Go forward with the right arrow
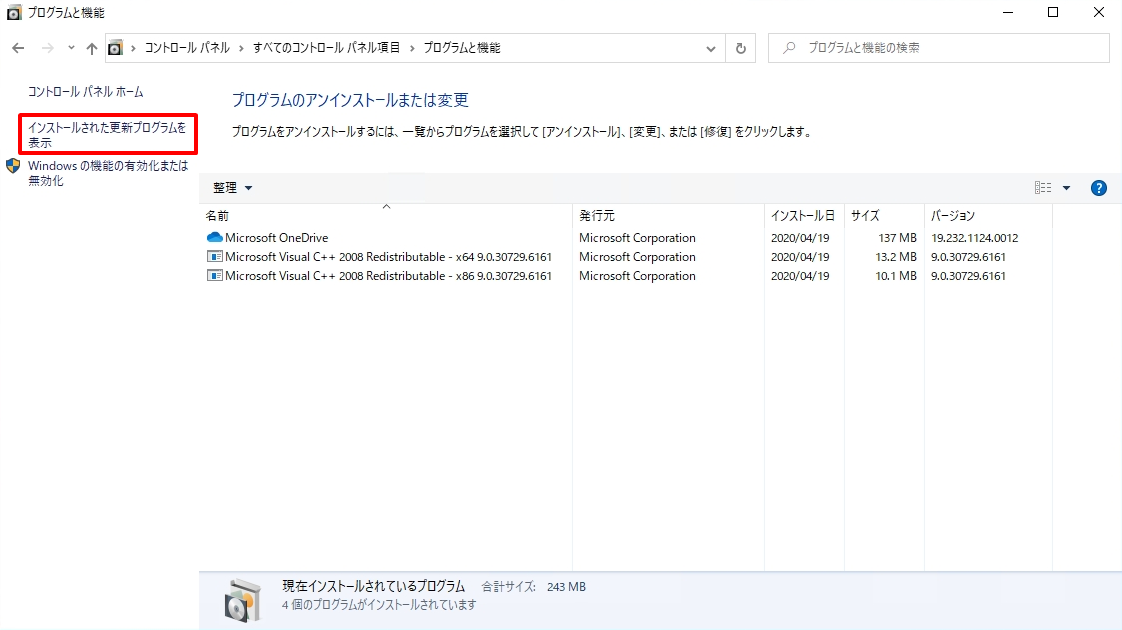The width and height of the screenshot is (1122, 630). [x=47, y=48]
